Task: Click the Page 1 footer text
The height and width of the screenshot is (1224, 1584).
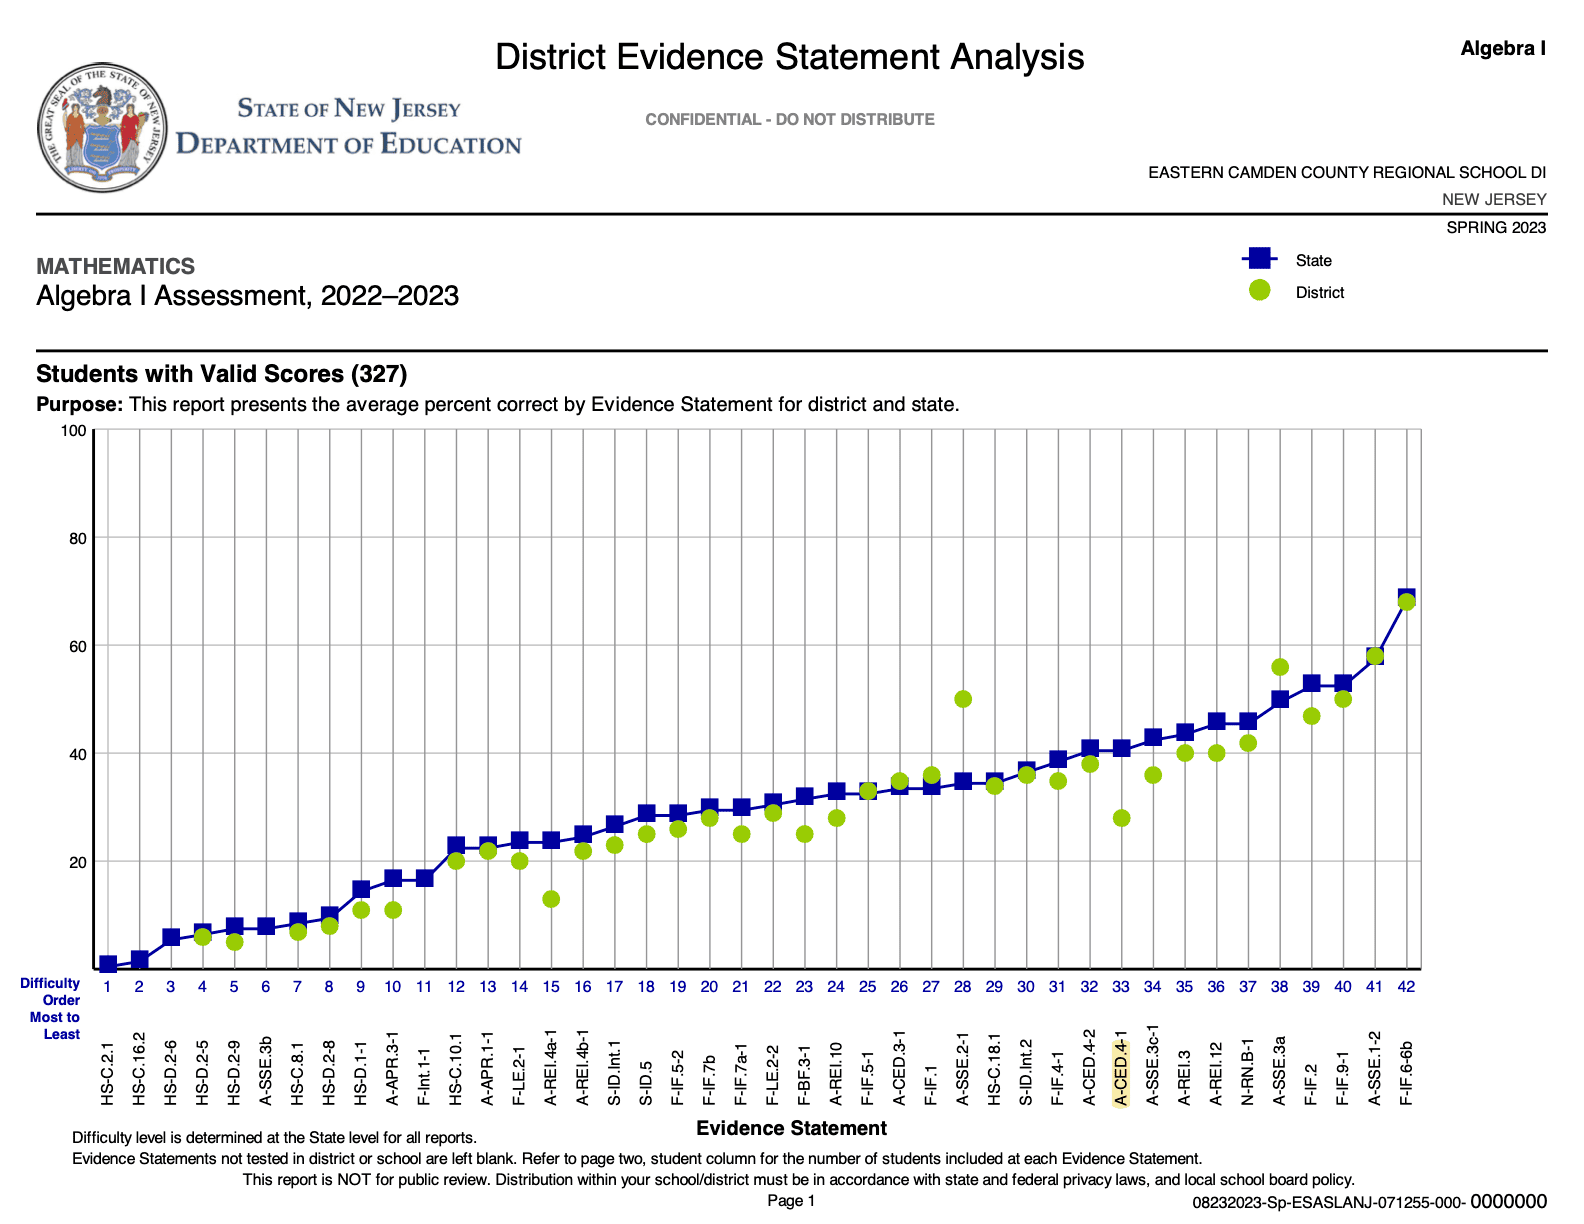Action: point(791,1200)
